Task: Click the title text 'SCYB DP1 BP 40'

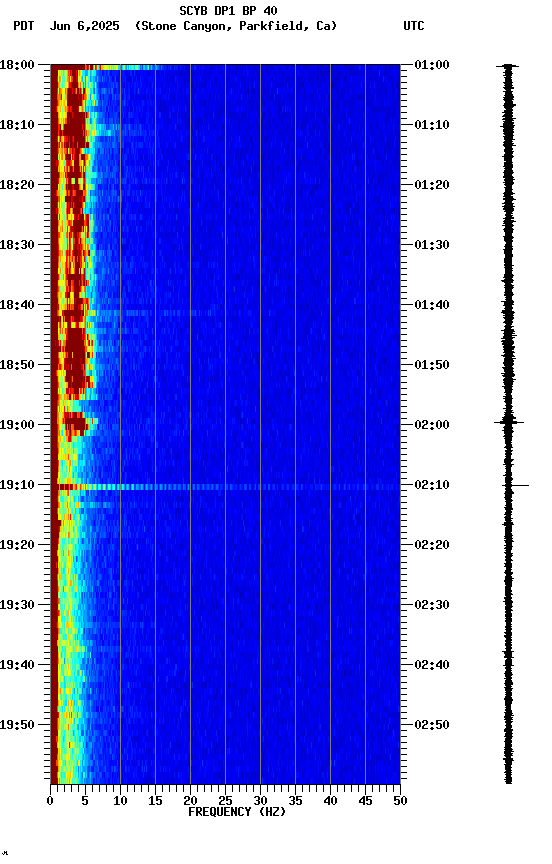Action: (x=228, y=11)
